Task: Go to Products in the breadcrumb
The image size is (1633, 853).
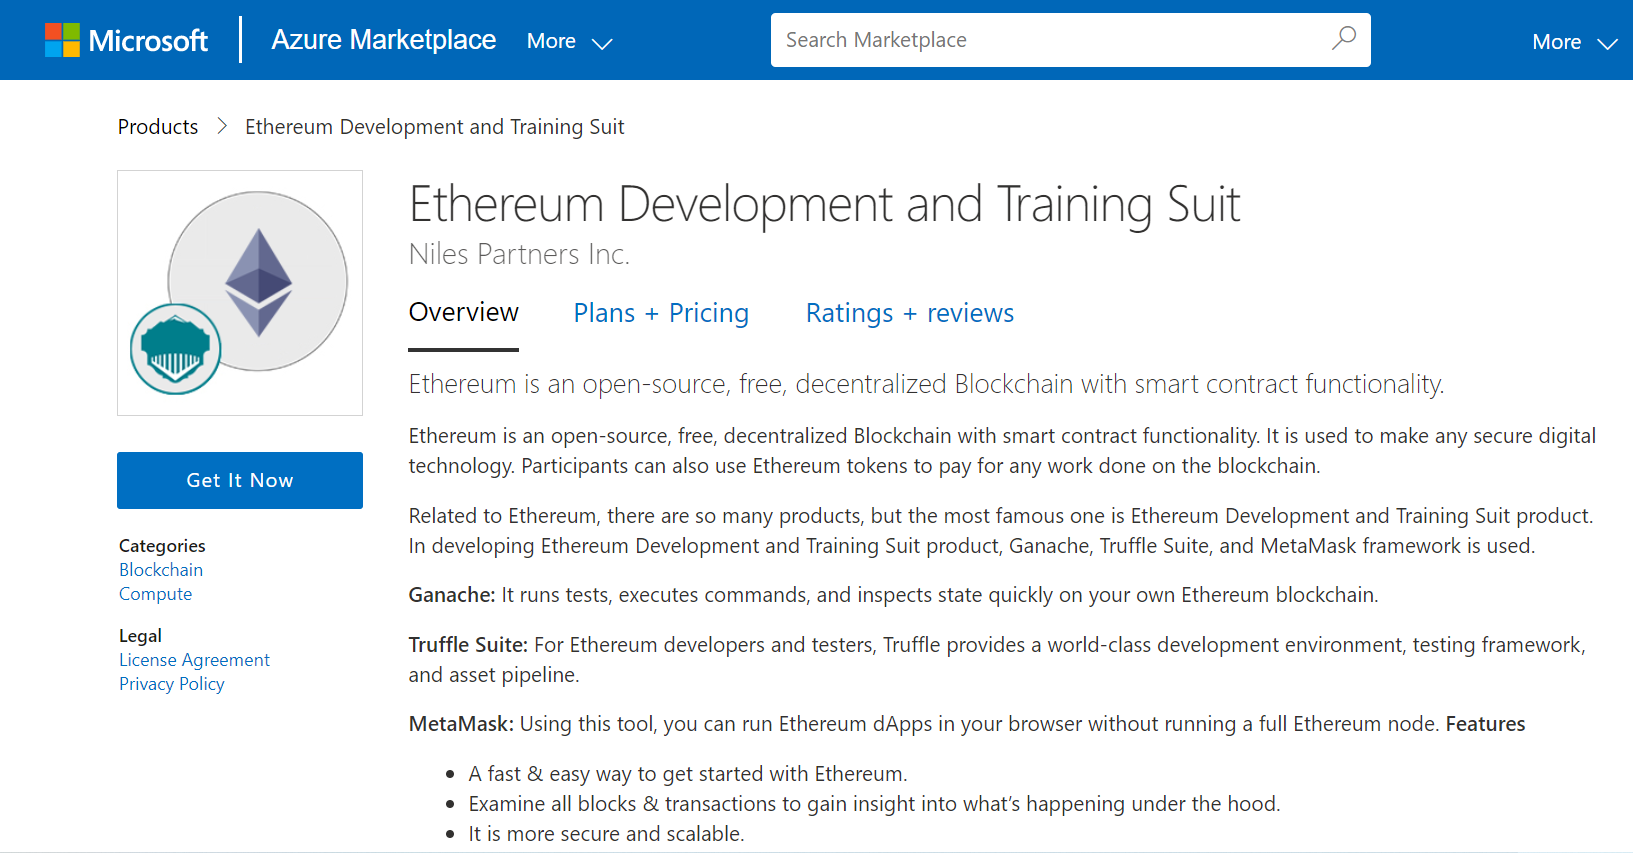Action: coord(158,127)
